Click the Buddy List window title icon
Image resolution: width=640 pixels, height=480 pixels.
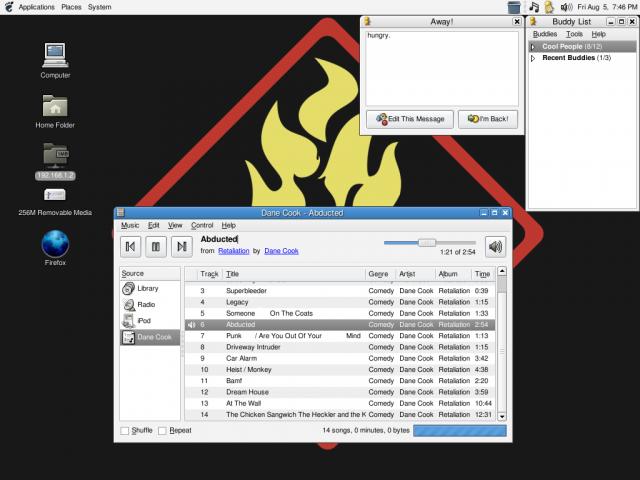point(533,21)
